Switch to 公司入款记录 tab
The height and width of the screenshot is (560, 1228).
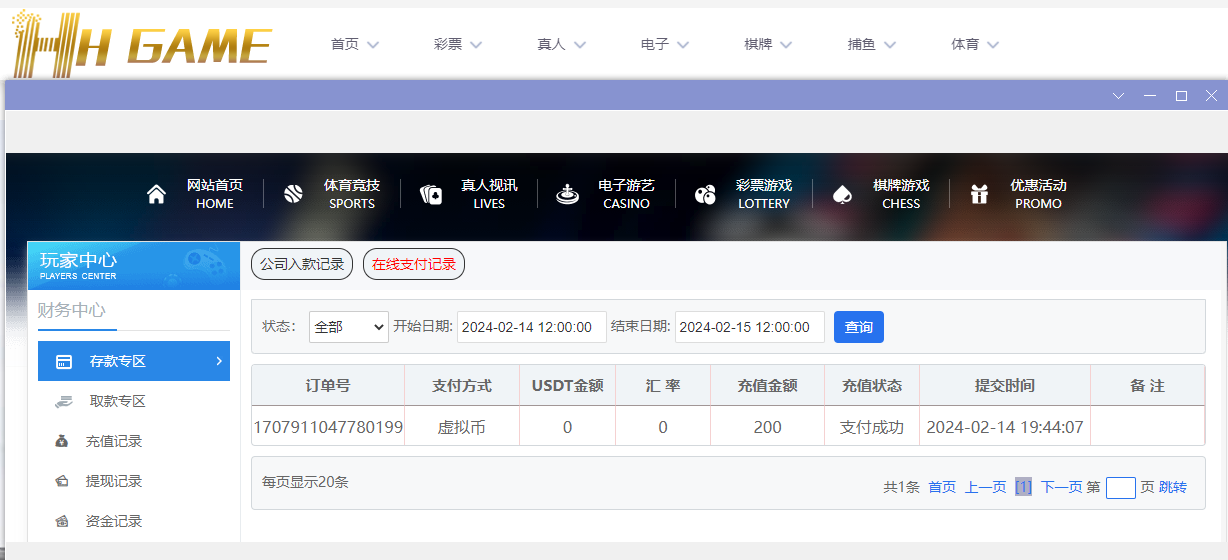tap(302, 264)
